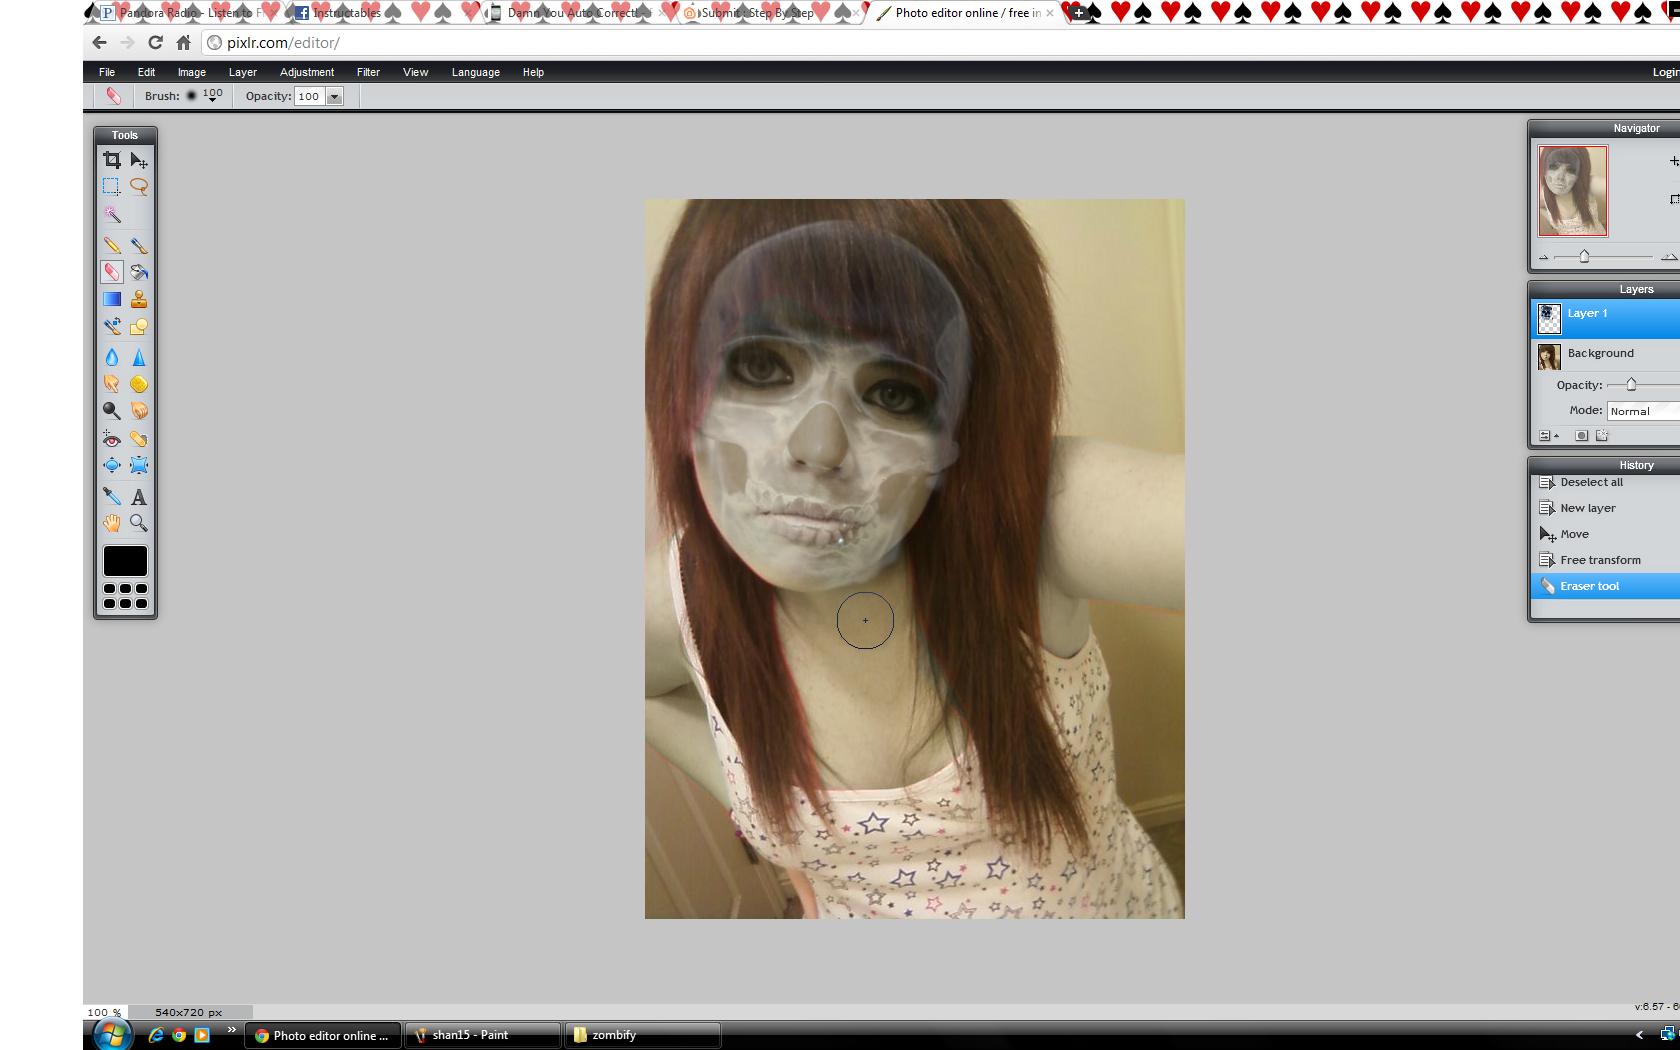The width and height of the screenshot is (1680, 1050).
Task: Select the Brush tool in Tools panel
Action: 139,245
